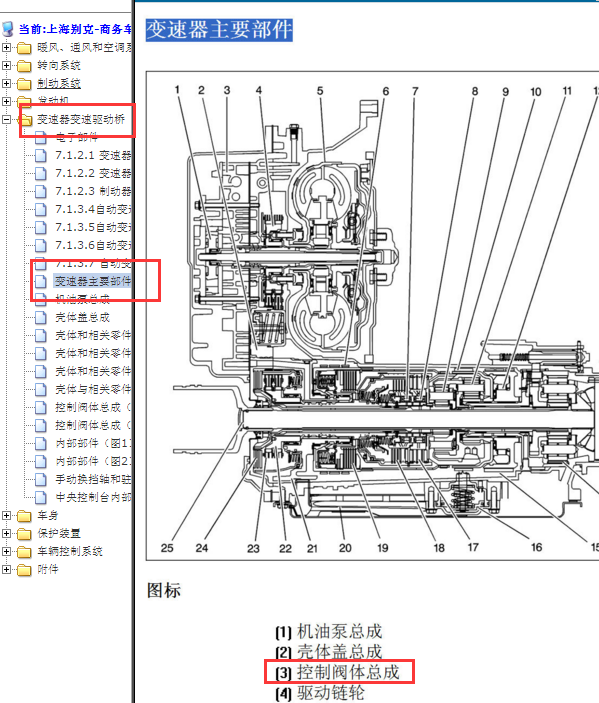Select the 保护装置 folder label
The width and height of the screenshot is (599, 703).
[x=59, y=534]
